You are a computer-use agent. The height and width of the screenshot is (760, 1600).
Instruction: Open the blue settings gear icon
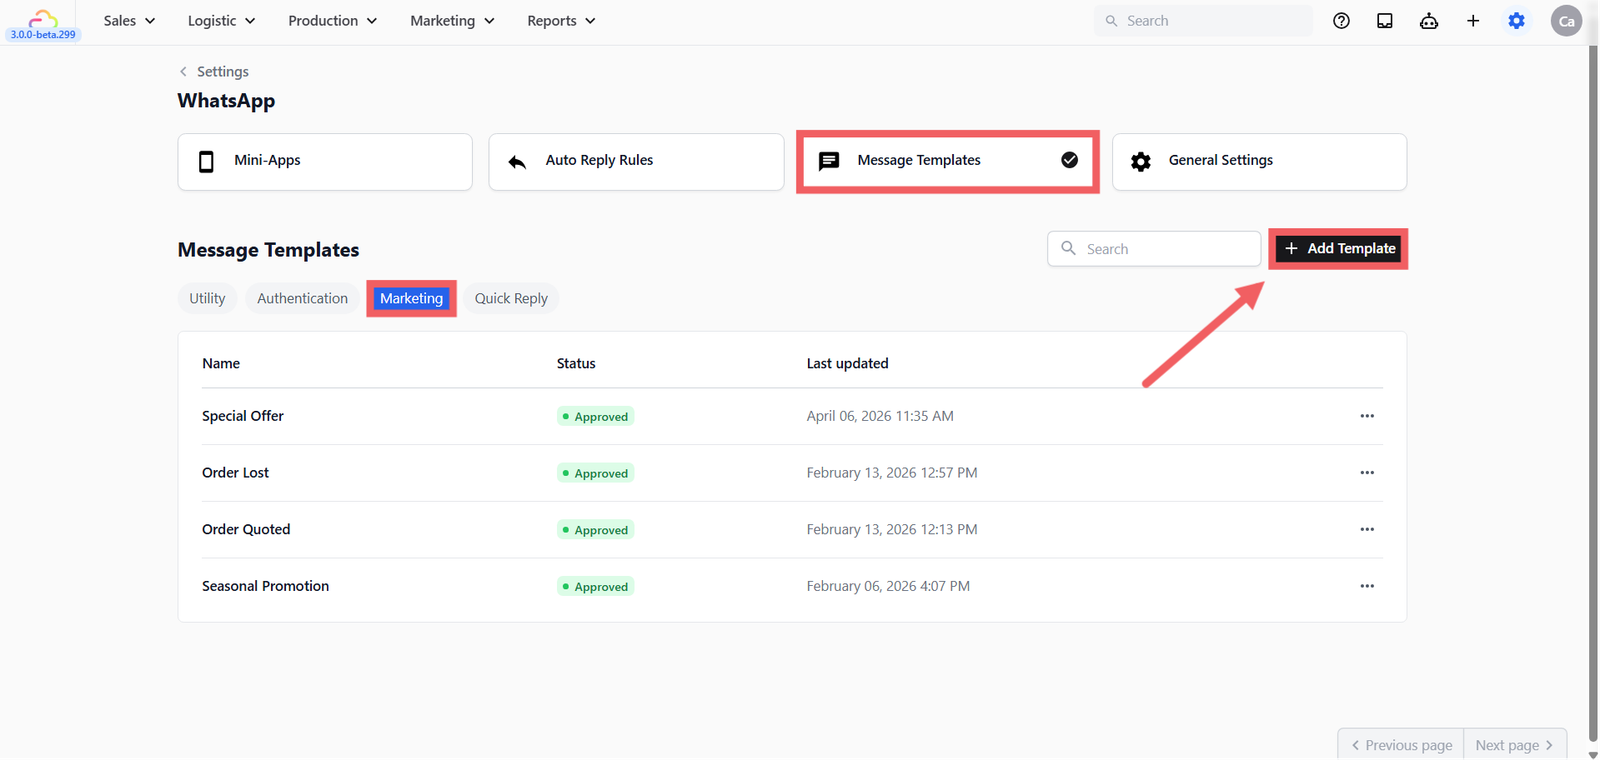coord(1517,21)
